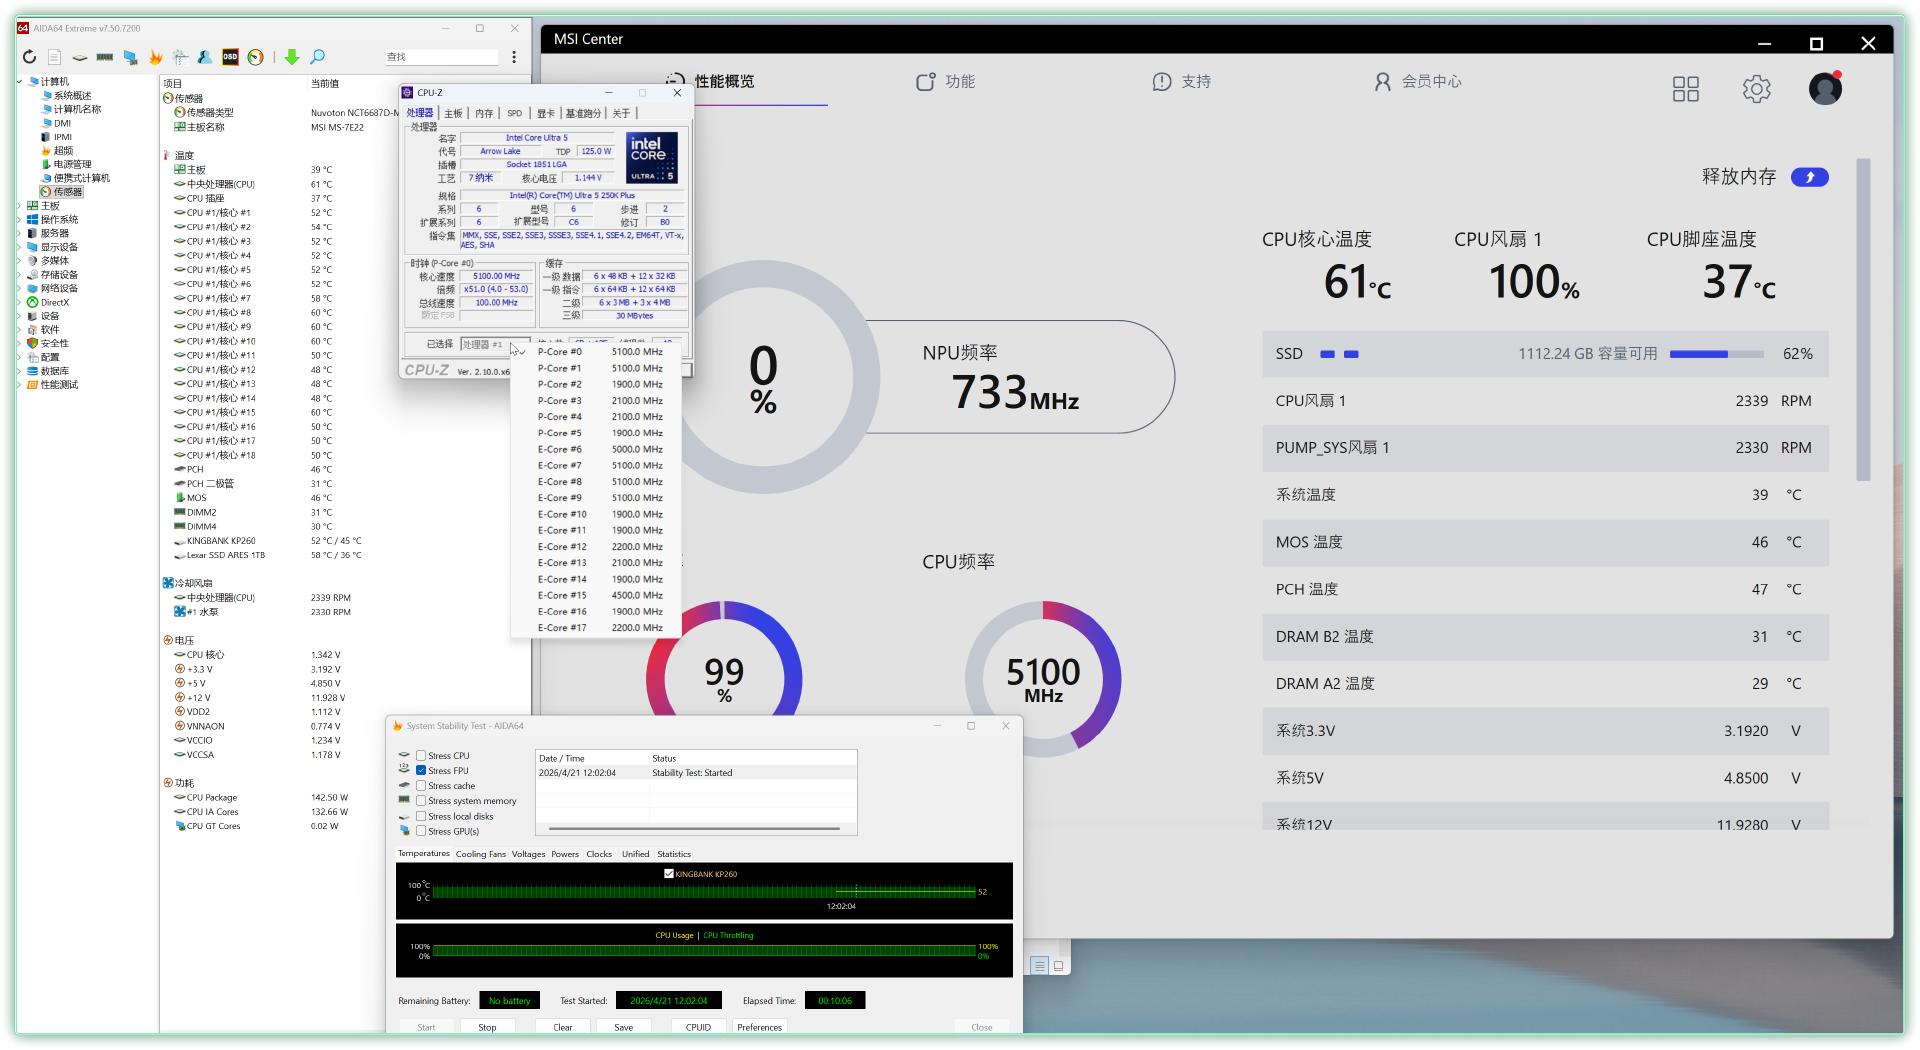Toggle the release memory switch in MSI Center

[1809, 177]
